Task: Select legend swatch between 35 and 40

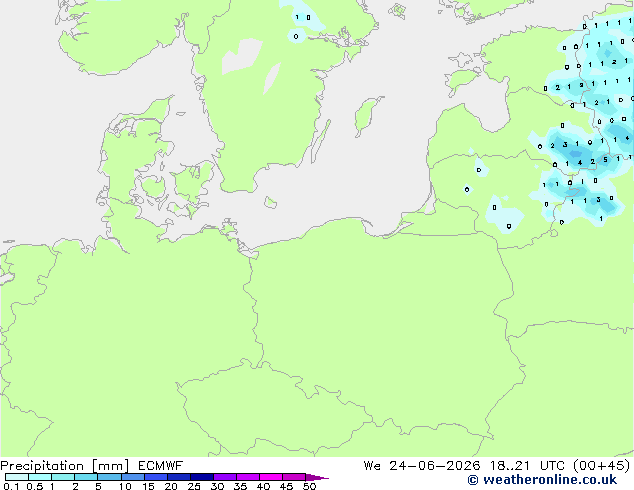Action: click(x=247, y=477)
